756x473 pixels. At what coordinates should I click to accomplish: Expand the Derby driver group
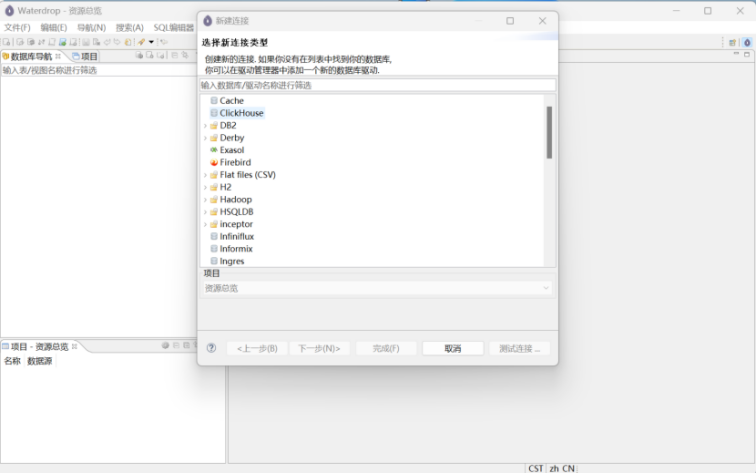click(x=205, y=138)
